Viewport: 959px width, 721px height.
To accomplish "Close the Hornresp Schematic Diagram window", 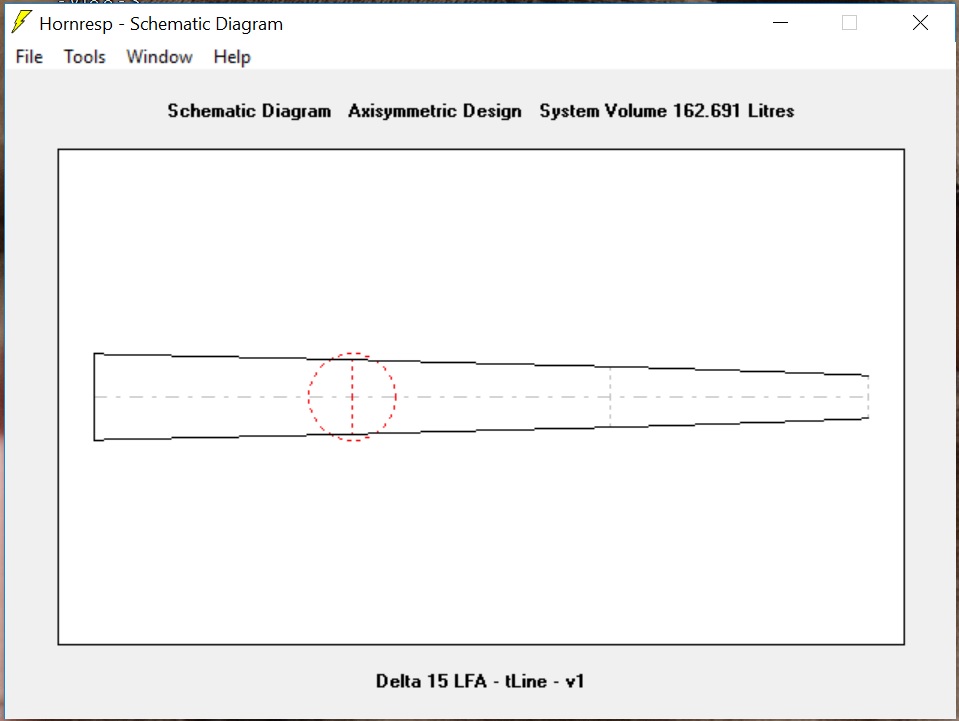I will pyautogui.click(x=920, y=23).
